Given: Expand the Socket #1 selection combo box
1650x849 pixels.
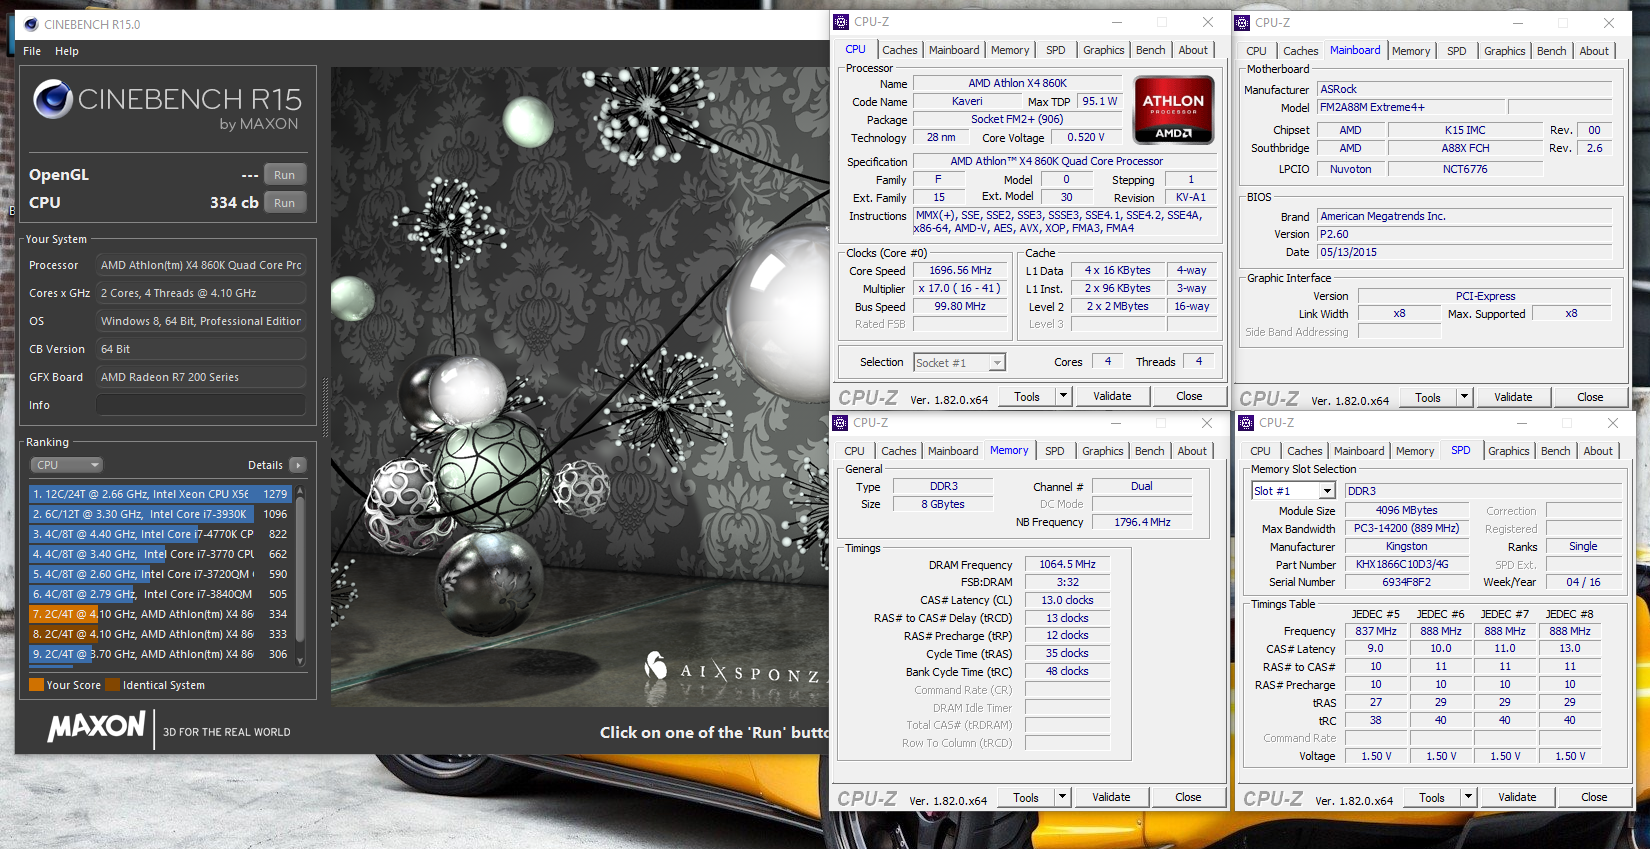Looking at the screenshot, I should [997, 363].
